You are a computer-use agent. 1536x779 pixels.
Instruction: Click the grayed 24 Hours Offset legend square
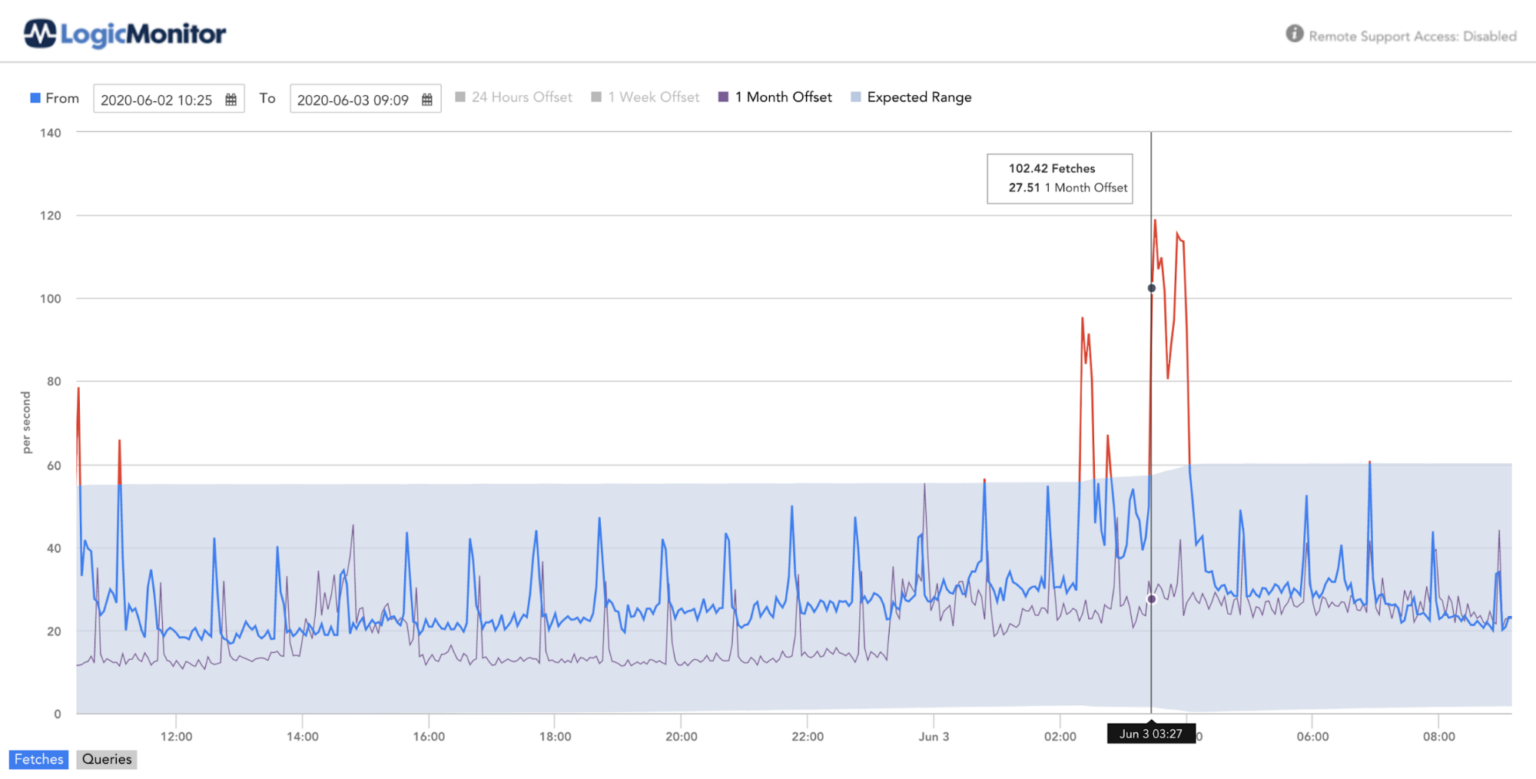[462, 97]
